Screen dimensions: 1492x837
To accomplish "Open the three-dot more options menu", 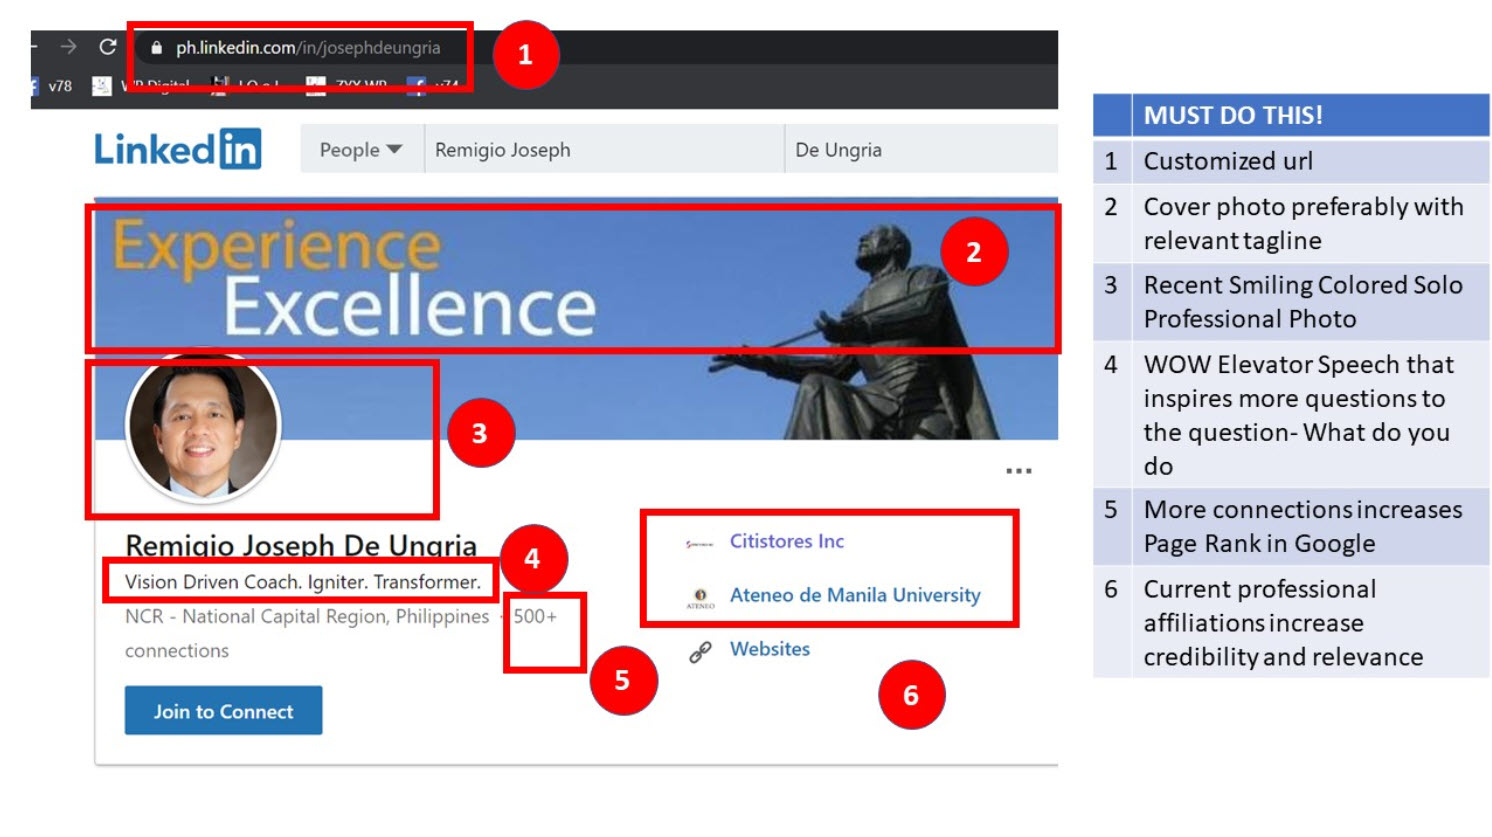I will 1018,470.
